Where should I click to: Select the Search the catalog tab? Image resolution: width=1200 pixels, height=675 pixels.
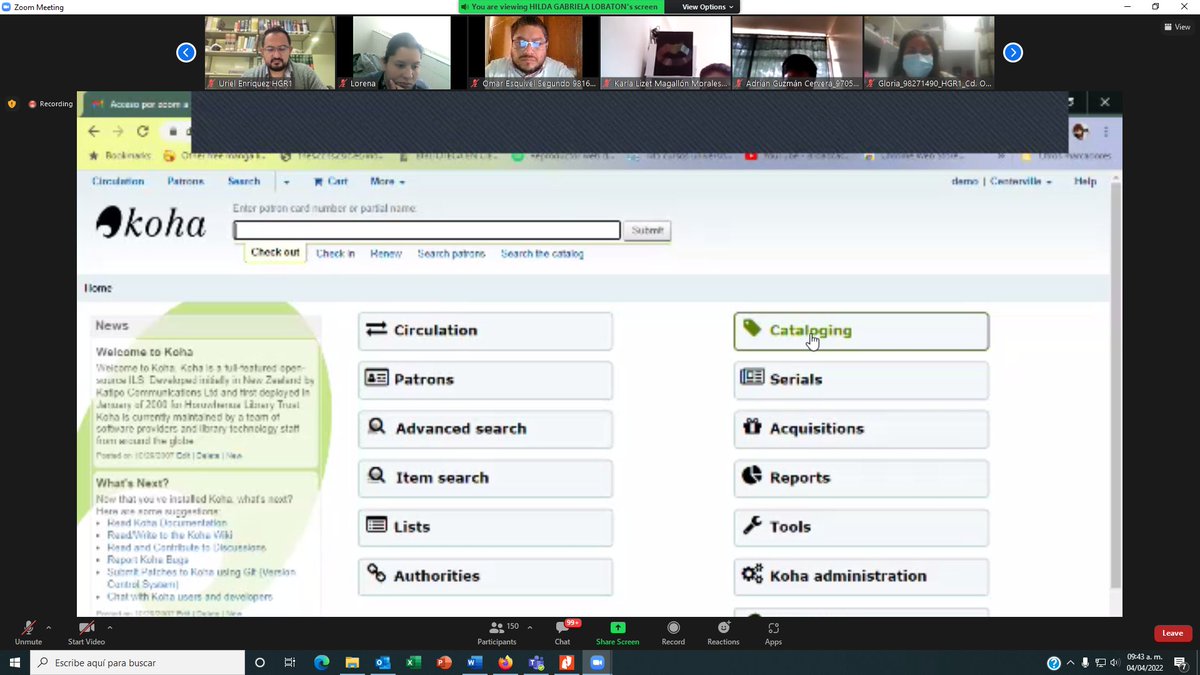click(542, 254)
